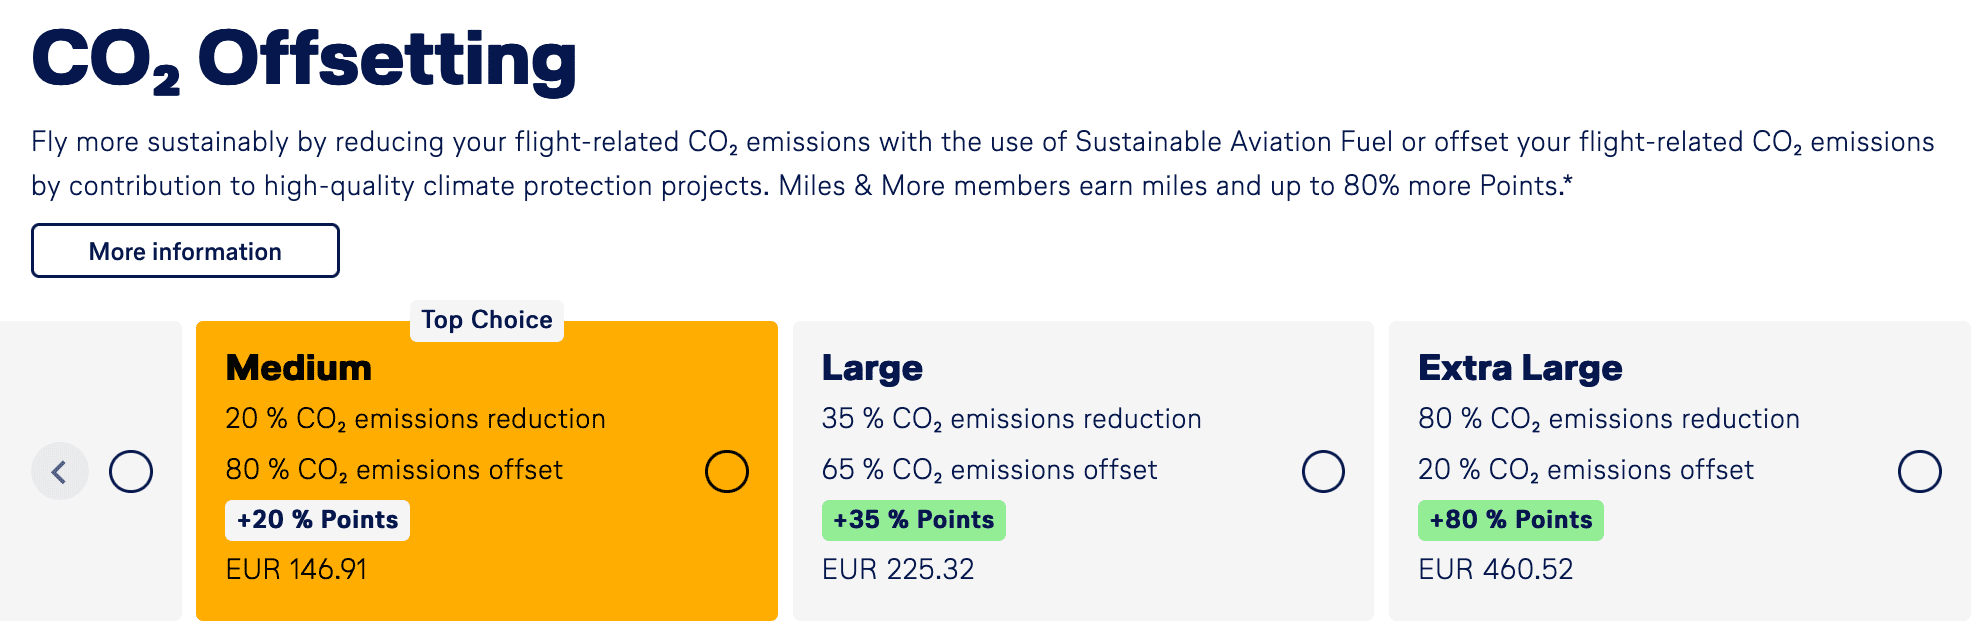Click the green +35 % Points badge
1982x638 pixels.
[x=913, y=520]
